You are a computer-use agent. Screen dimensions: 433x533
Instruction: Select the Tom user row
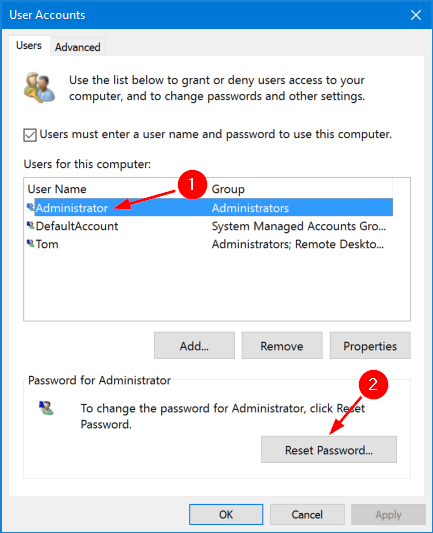tap(210, 244)
